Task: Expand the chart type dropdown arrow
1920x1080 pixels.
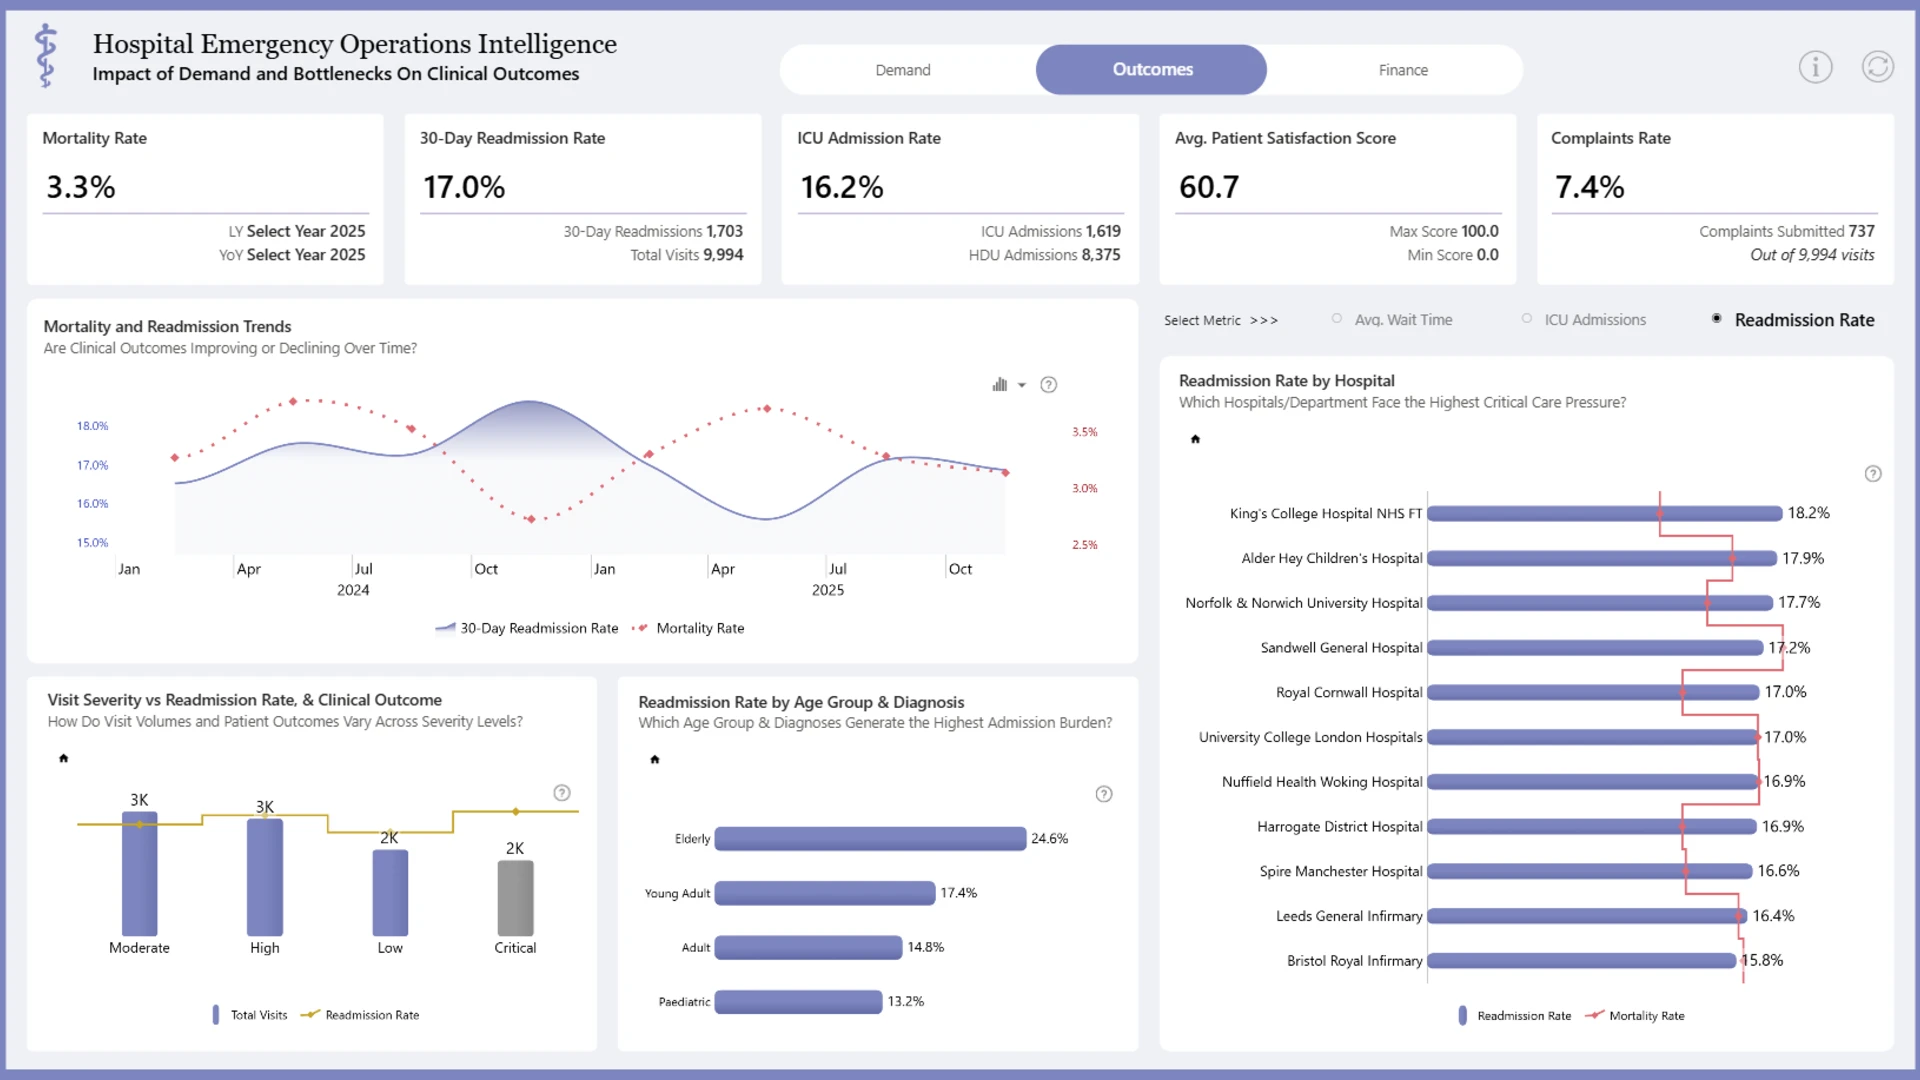Action: tap(1022, 385)
